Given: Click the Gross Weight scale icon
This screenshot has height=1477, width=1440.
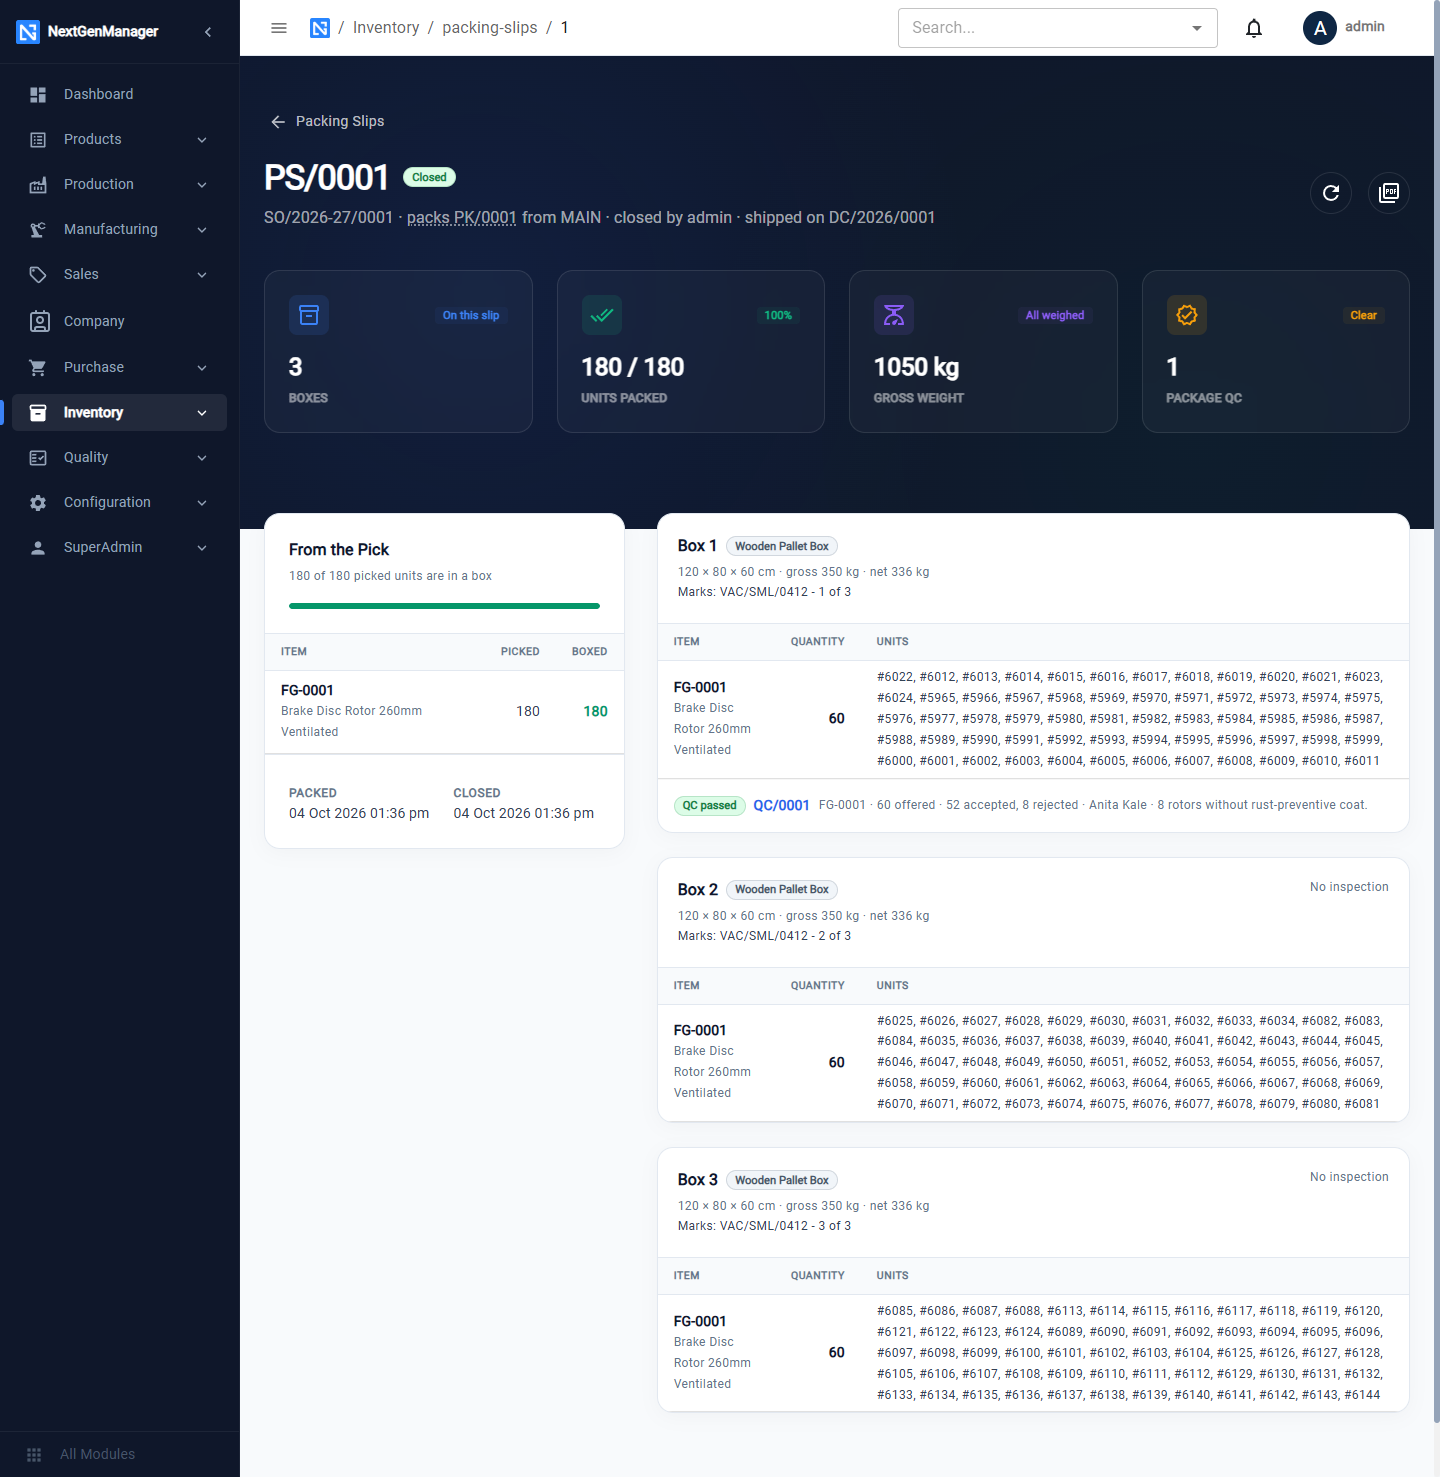Looking at the screenshot, I should tap(894, 315).
